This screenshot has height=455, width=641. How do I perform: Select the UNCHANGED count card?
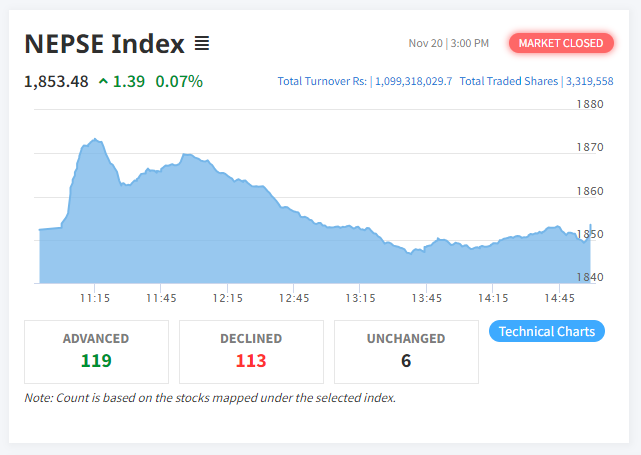(x=406, y=351)
